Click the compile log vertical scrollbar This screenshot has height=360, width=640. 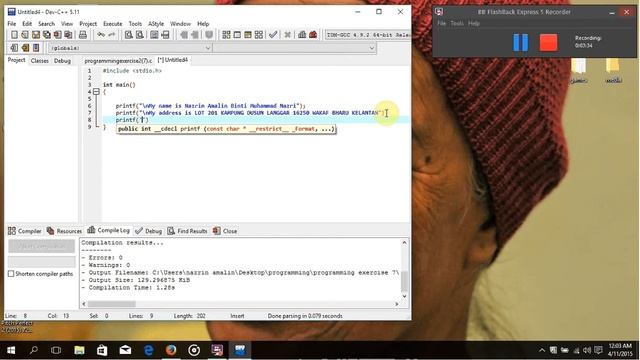coord(404,269)
